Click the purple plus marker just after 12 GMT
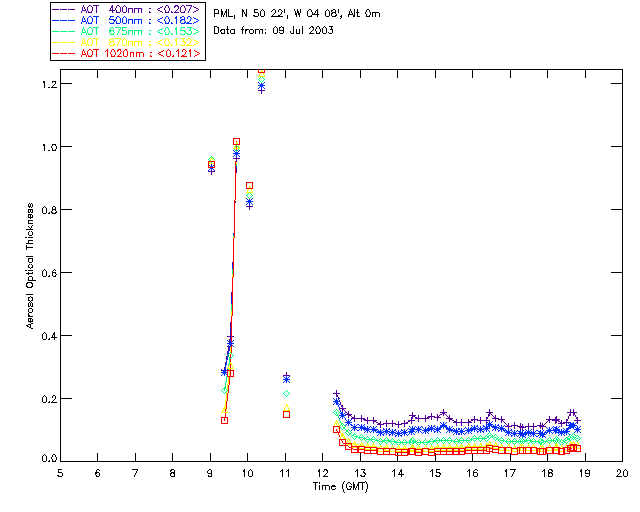Viewport: 640px width, 512px height. [x=336, y=394]
